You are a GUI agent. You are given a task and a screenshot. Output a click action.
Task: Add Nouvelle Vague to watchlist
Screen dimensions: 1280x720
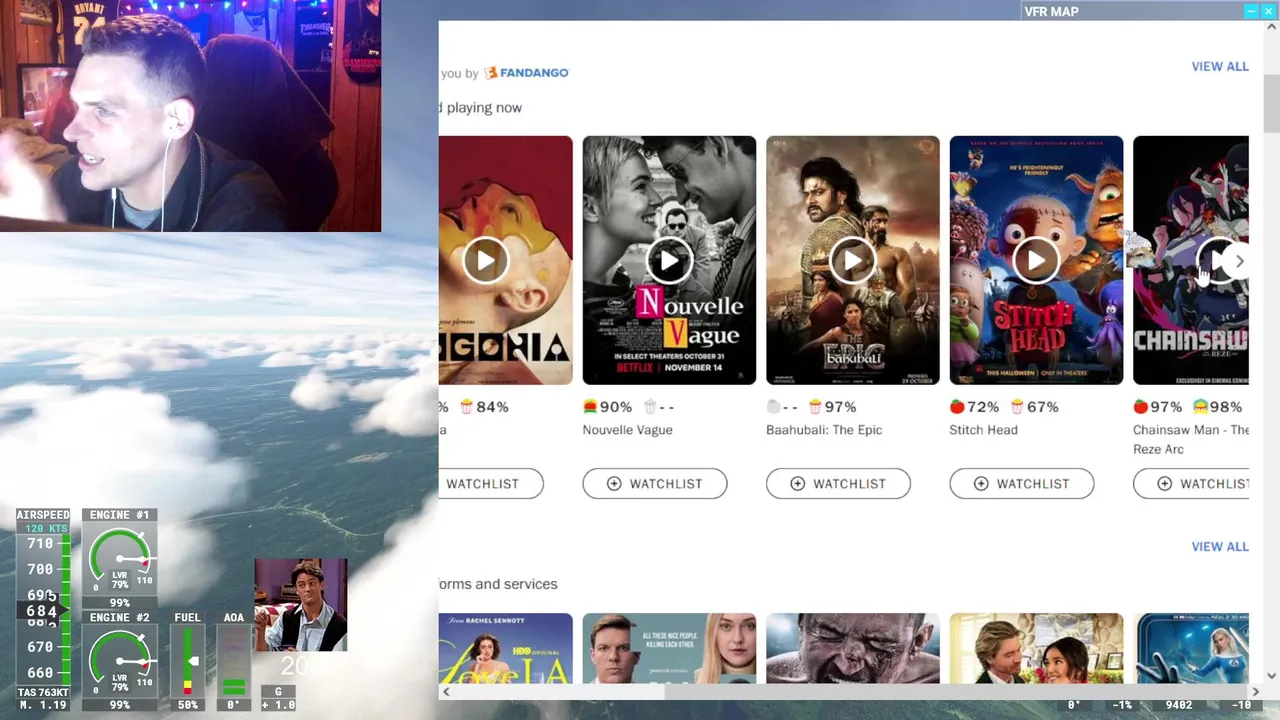[x=655, y=484]
